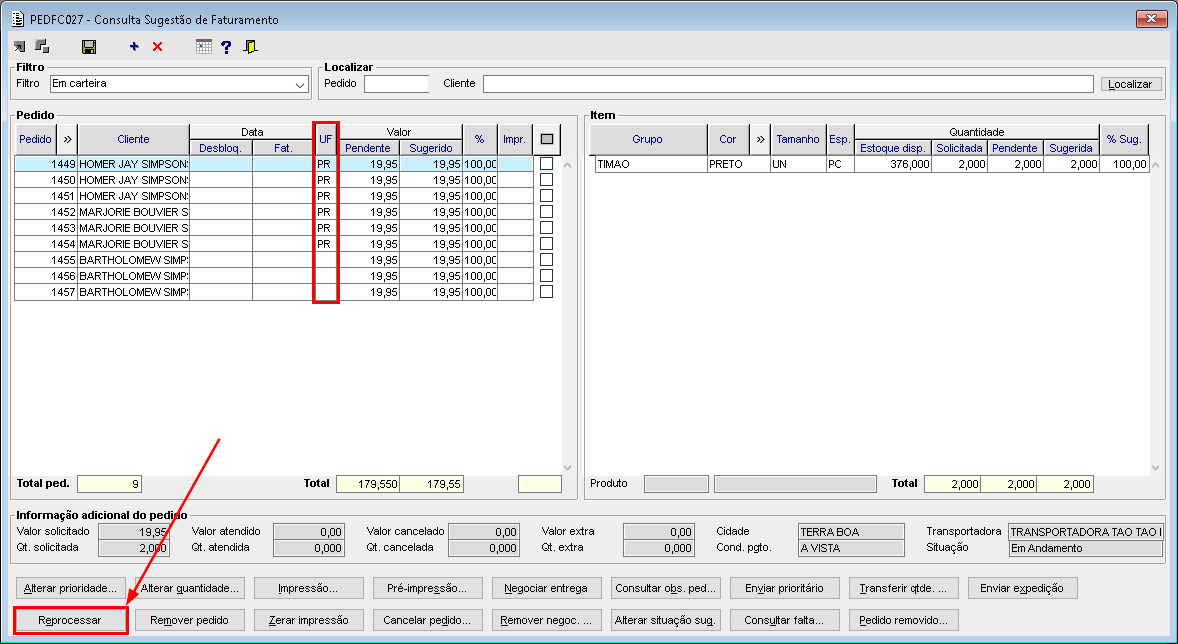The width and height of the screenshot is (1178, 644).
Task: Close the PEDFC027 window
Action: tap(1151, 19)
